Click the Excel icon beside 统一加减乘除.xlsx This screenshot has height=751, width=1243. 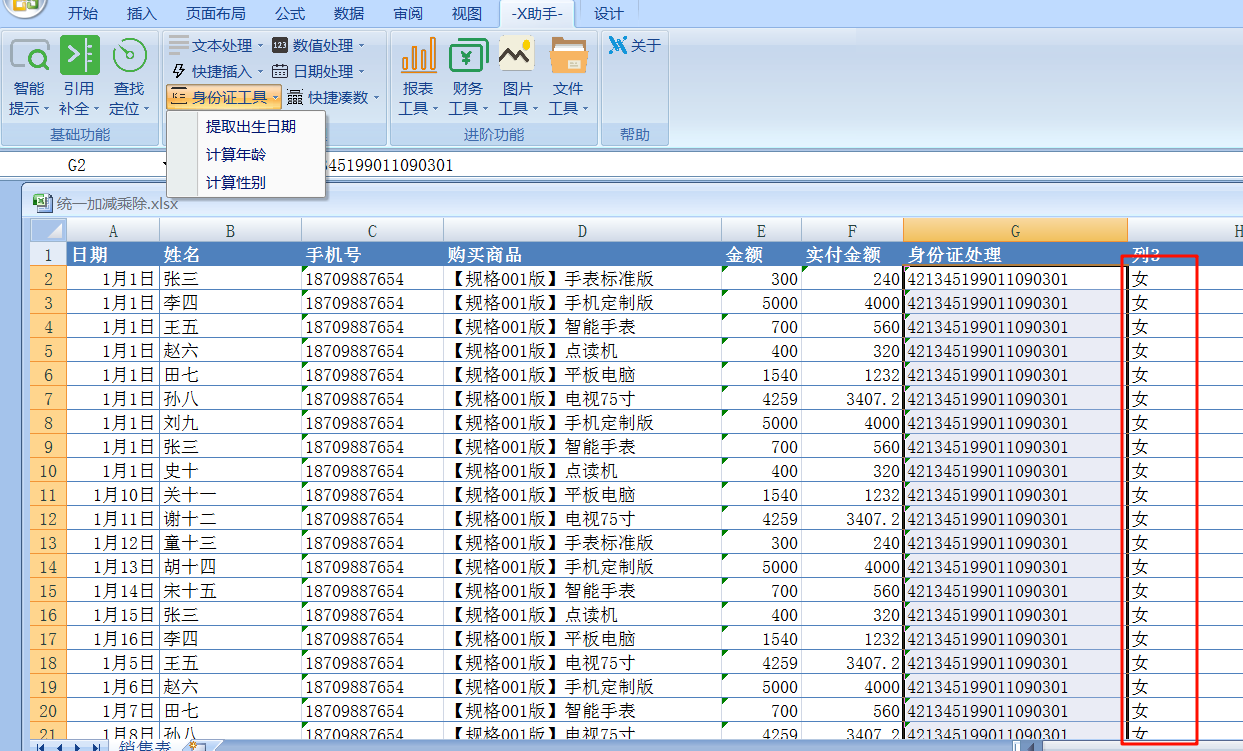click(x=43, y=203)
